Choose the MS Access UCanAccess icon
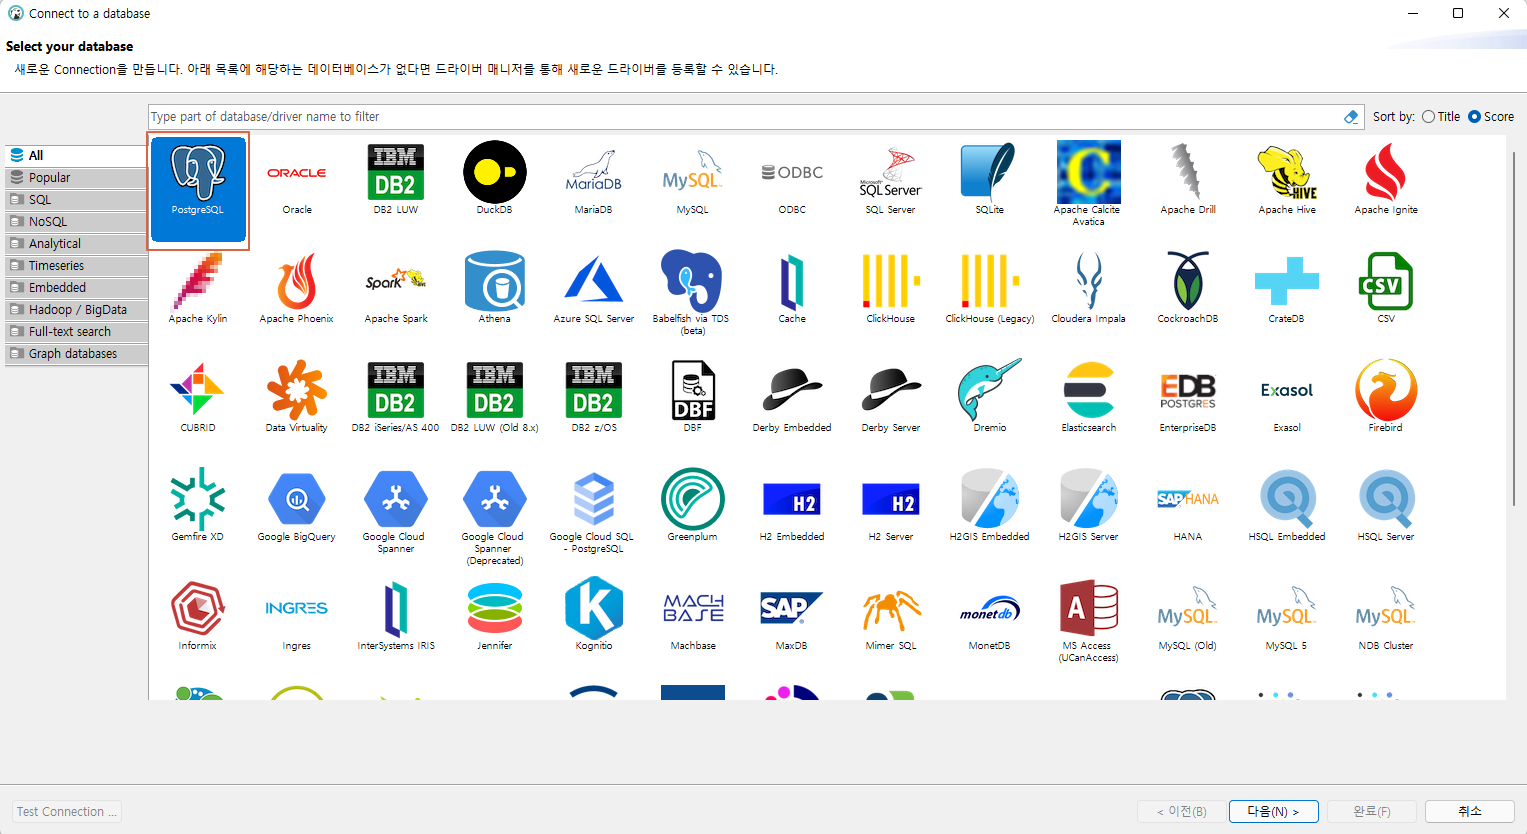The width and height of the screenshot is (1527, 834). (x=1089, y=620)
